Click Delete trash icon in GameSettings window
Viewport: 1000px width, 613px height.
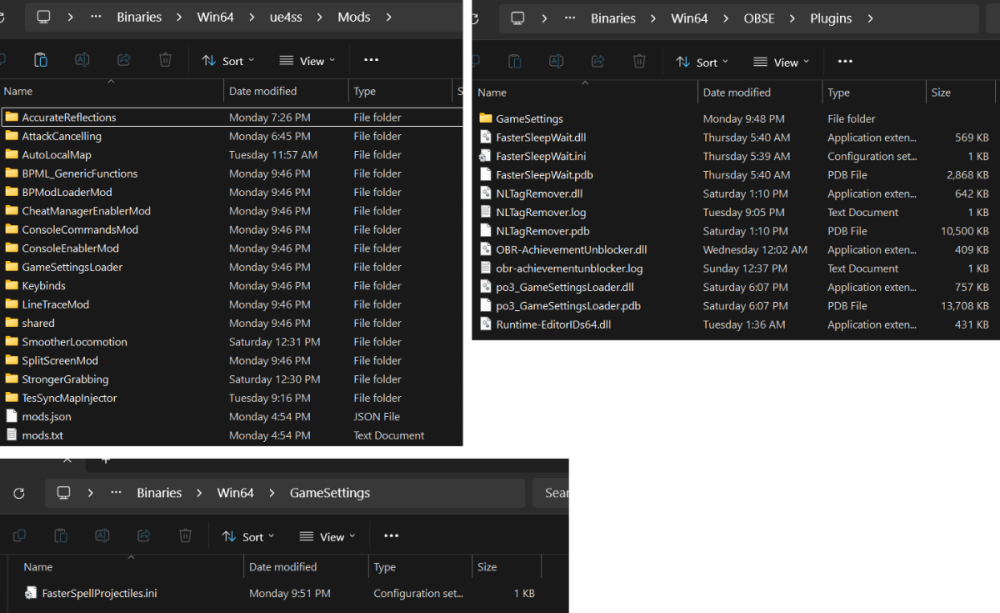click(186, 536)
